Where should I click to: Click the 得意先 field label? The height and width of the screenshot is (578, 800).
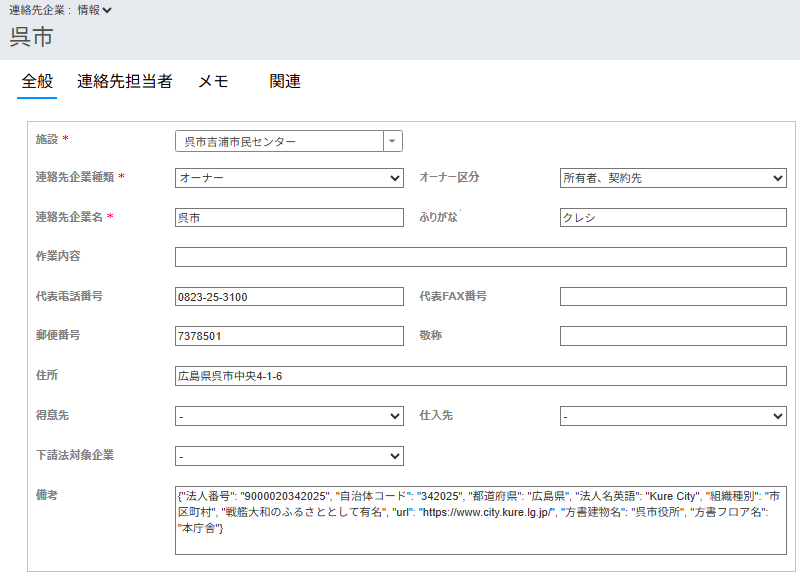tap(52, 415)
